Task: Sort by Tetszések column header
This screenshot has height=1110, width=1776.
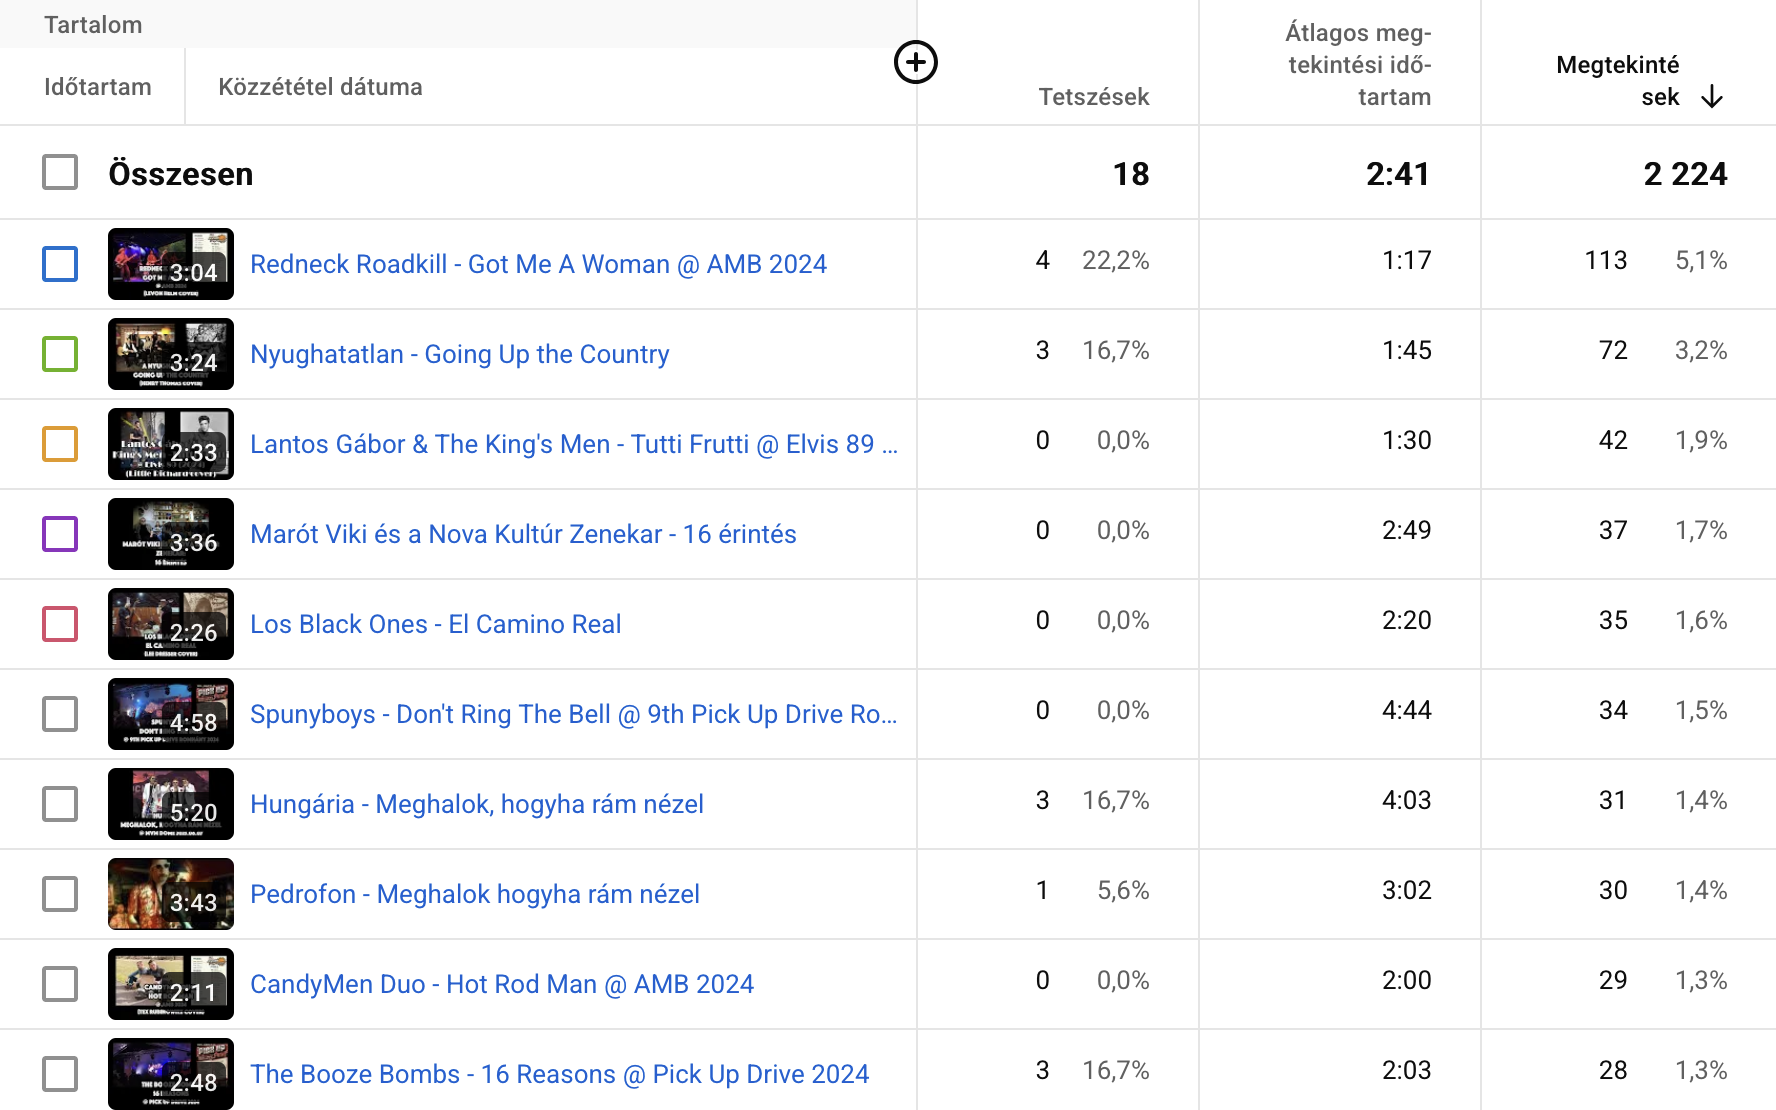Action: click(x=1093, y=97)
